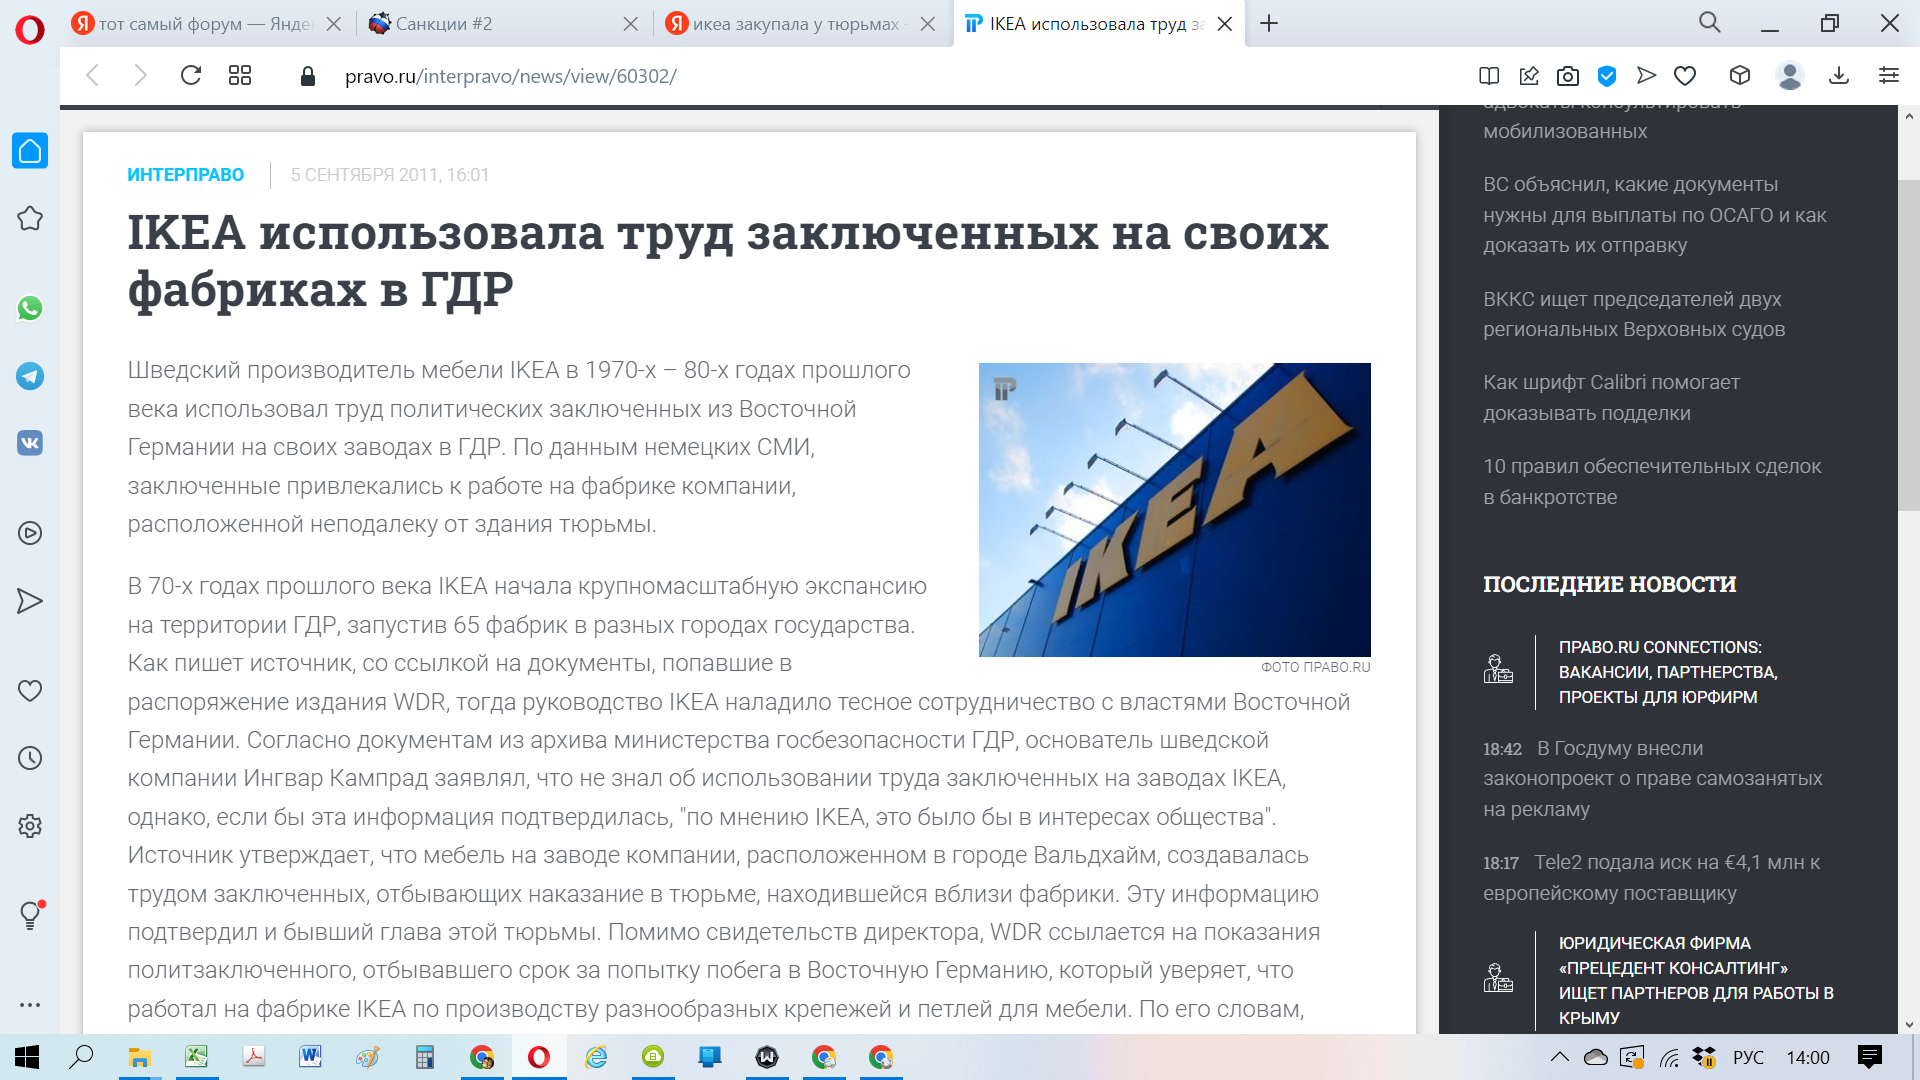Switch input language РУС
Image resolution: width=1920 pixels, height=1080 pixels.
tap(1748, 1057)
